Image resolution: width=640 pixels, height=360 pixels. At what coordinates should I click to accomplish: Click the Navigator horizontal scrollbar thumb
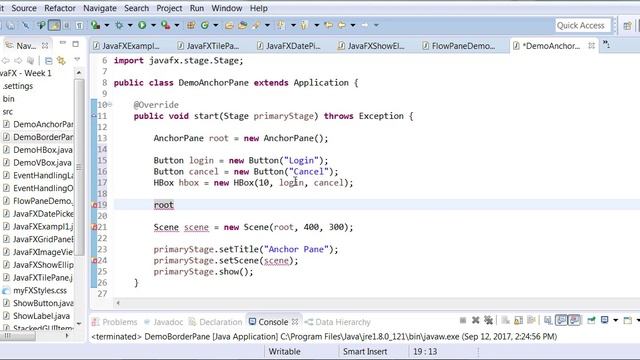click(18, 336)
